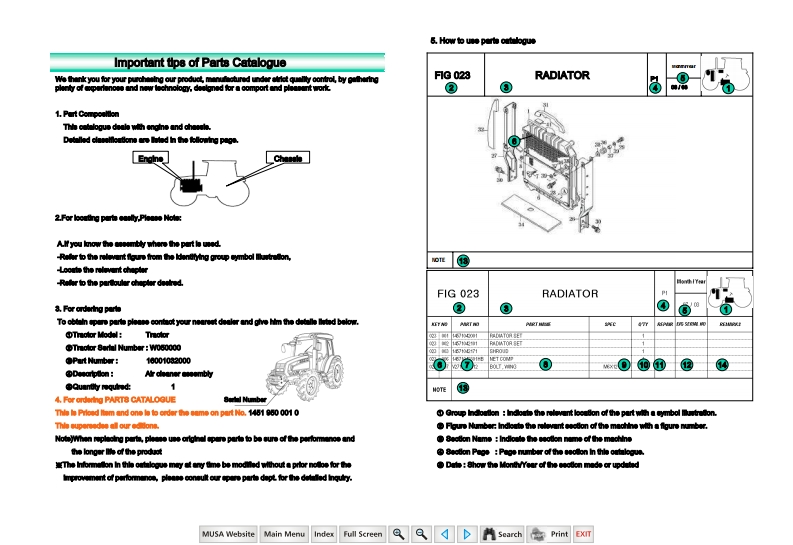
Task: Click the Important tips of Parts Catalogue heading
Action: 200,62
